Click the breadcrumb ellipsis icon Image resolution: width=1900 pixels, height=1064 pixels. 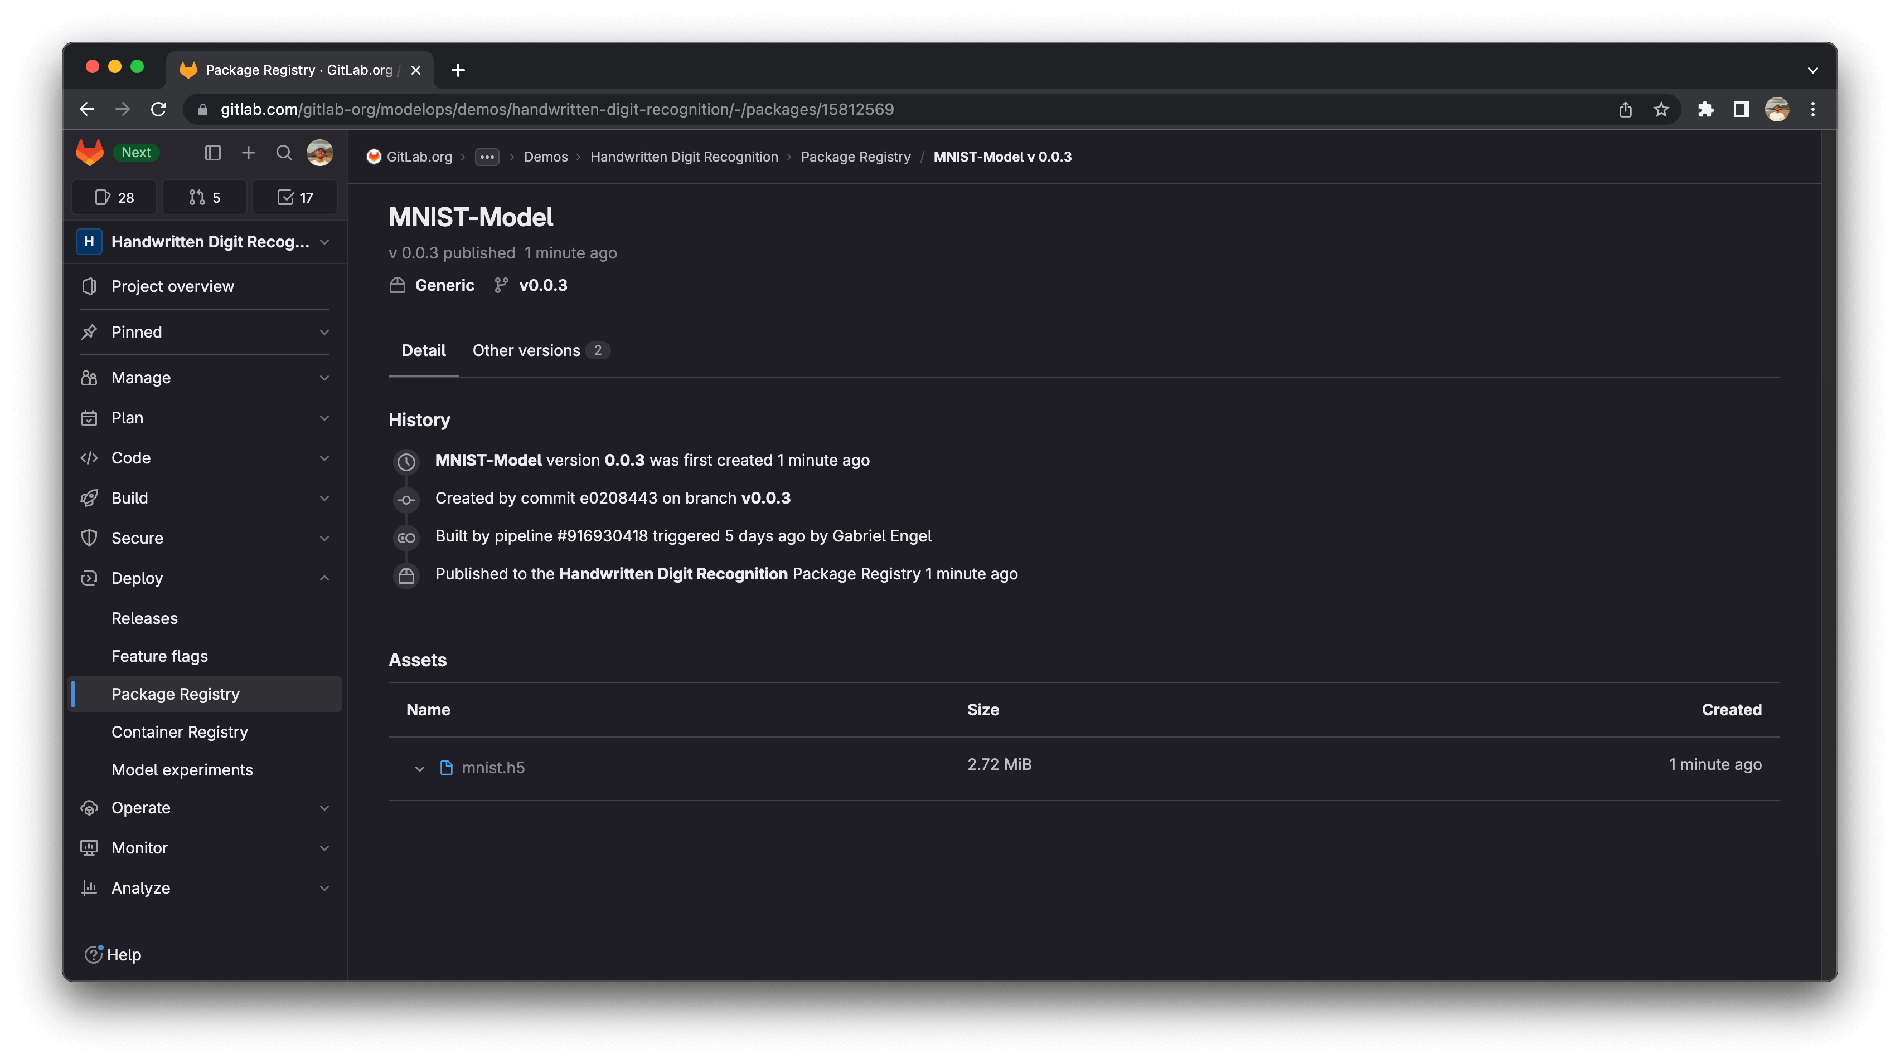487,157
